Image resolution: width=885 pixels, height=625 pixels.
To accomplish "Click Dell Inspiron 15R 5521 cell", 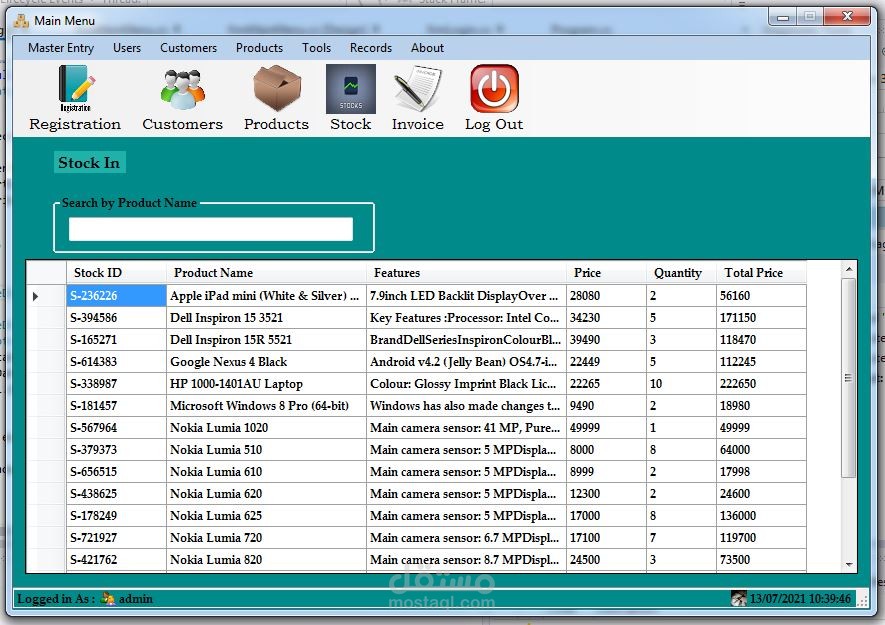I will [266, 340].
